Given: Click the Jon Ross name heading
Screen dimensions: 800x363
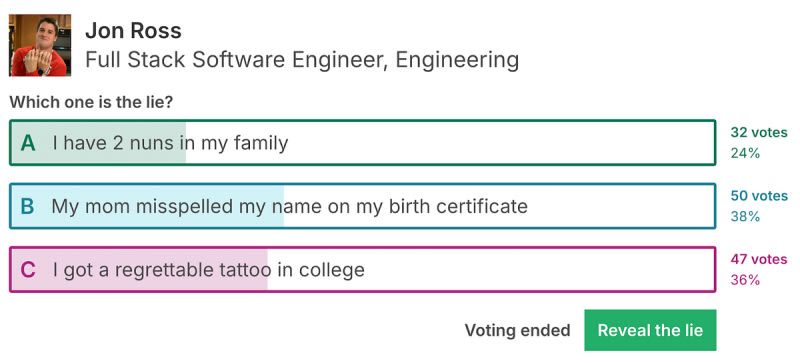Looking at the screenshot, I should tap(133, 31).
